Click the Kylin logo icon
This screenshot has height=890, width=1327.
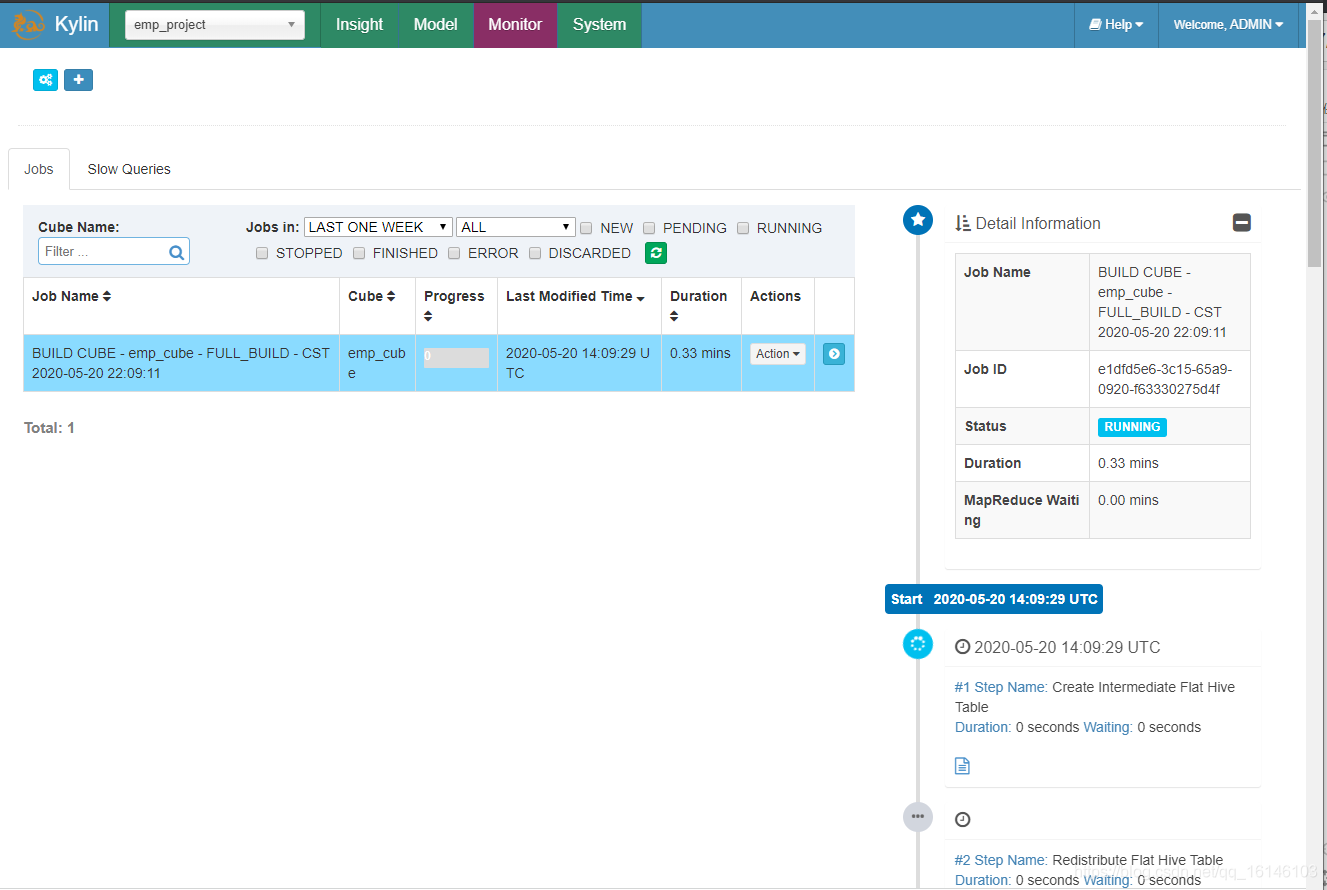(28, 24)
